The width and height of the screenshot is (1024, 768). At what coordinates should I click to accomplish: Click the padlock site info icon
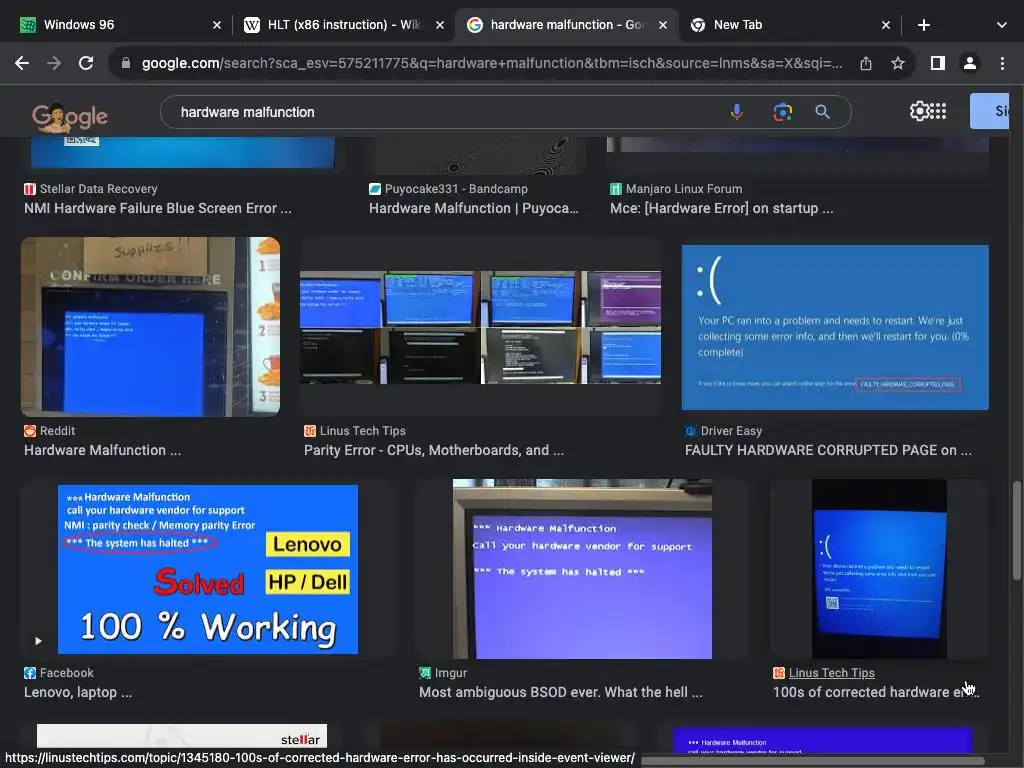tap(125, 63)
